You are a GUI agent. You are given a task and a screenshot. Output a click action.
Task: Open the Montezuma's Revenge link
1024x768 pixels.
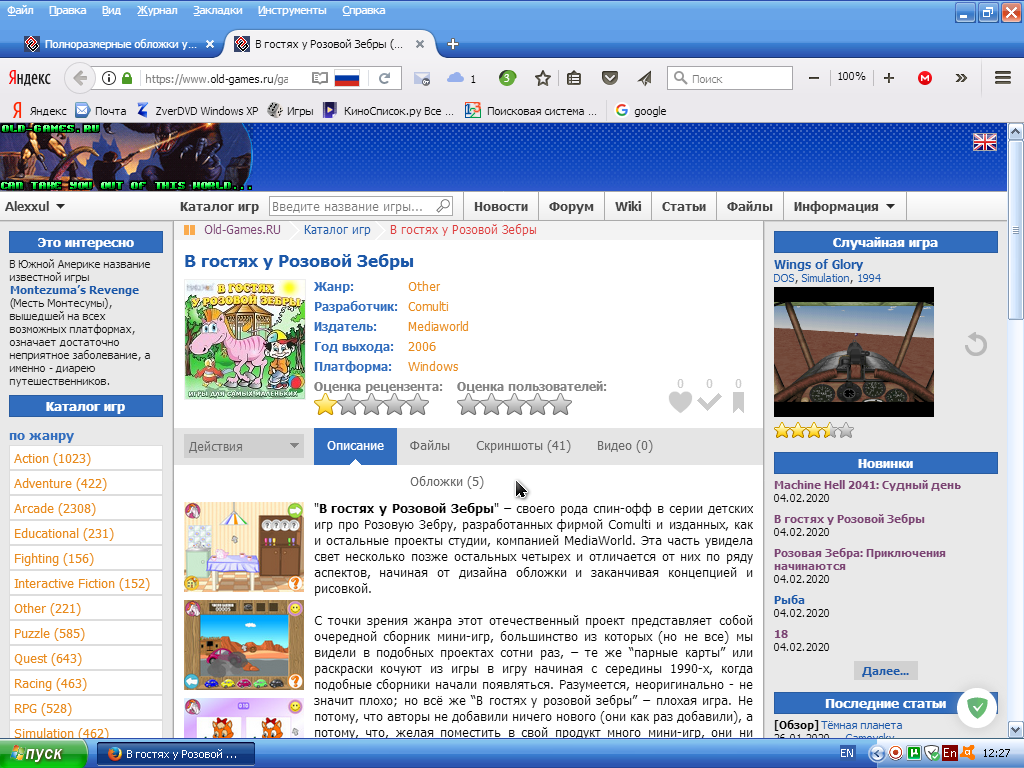(74, 290)
